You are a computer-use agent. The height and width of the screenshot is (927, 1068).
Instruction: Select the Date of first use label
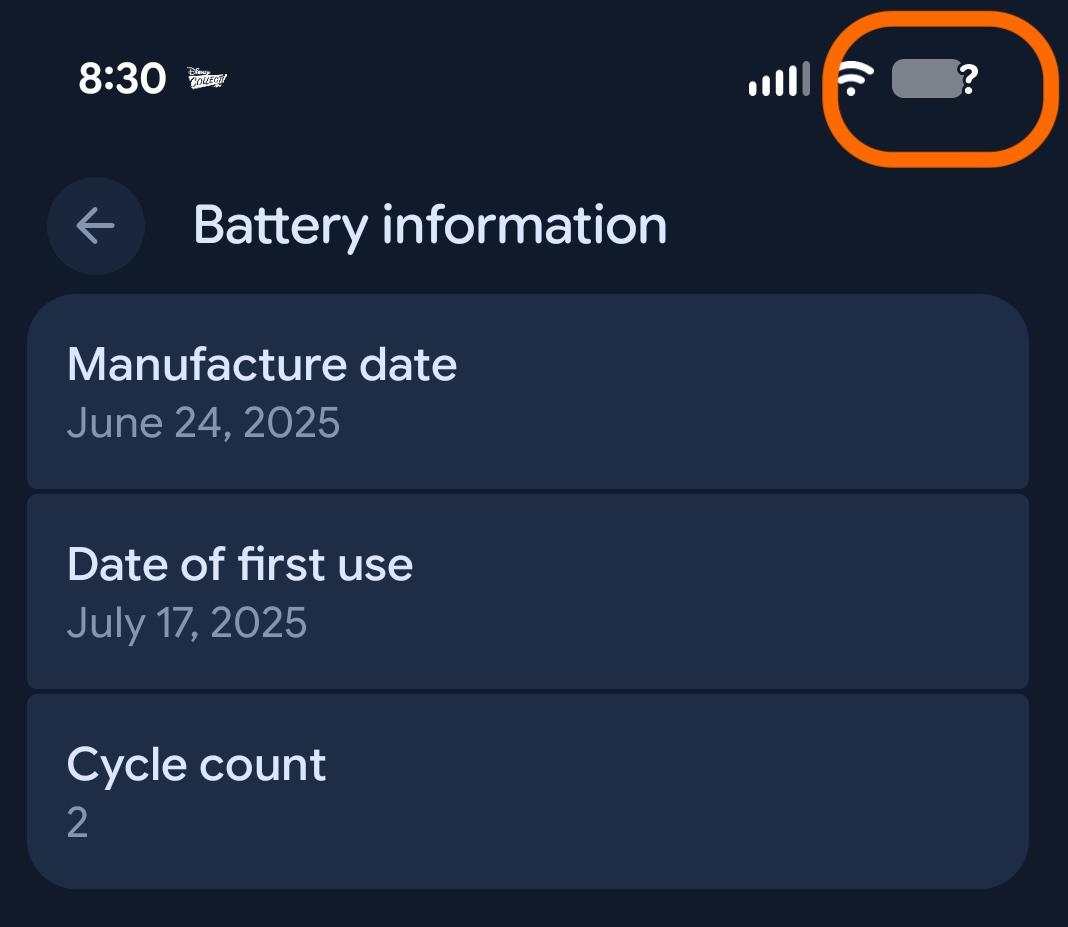[x=240, y=564]
